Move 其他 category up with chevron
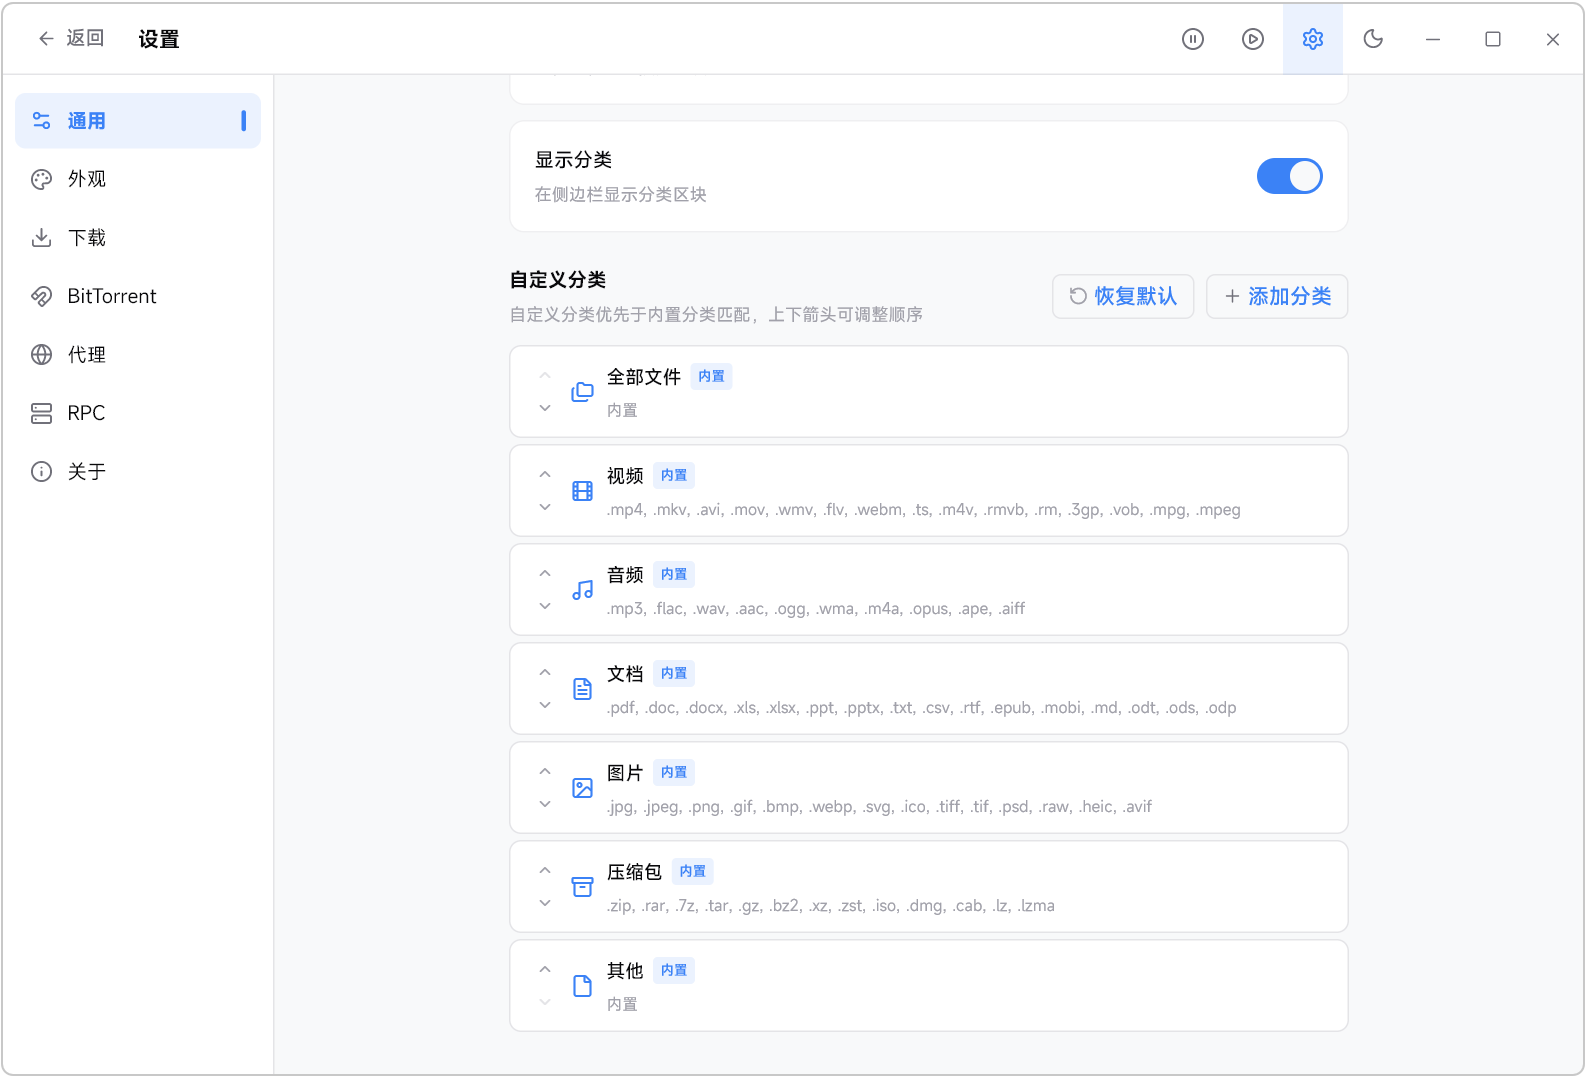Image resolution: width=1587 pixels, height=1078 pixels. 545,969
